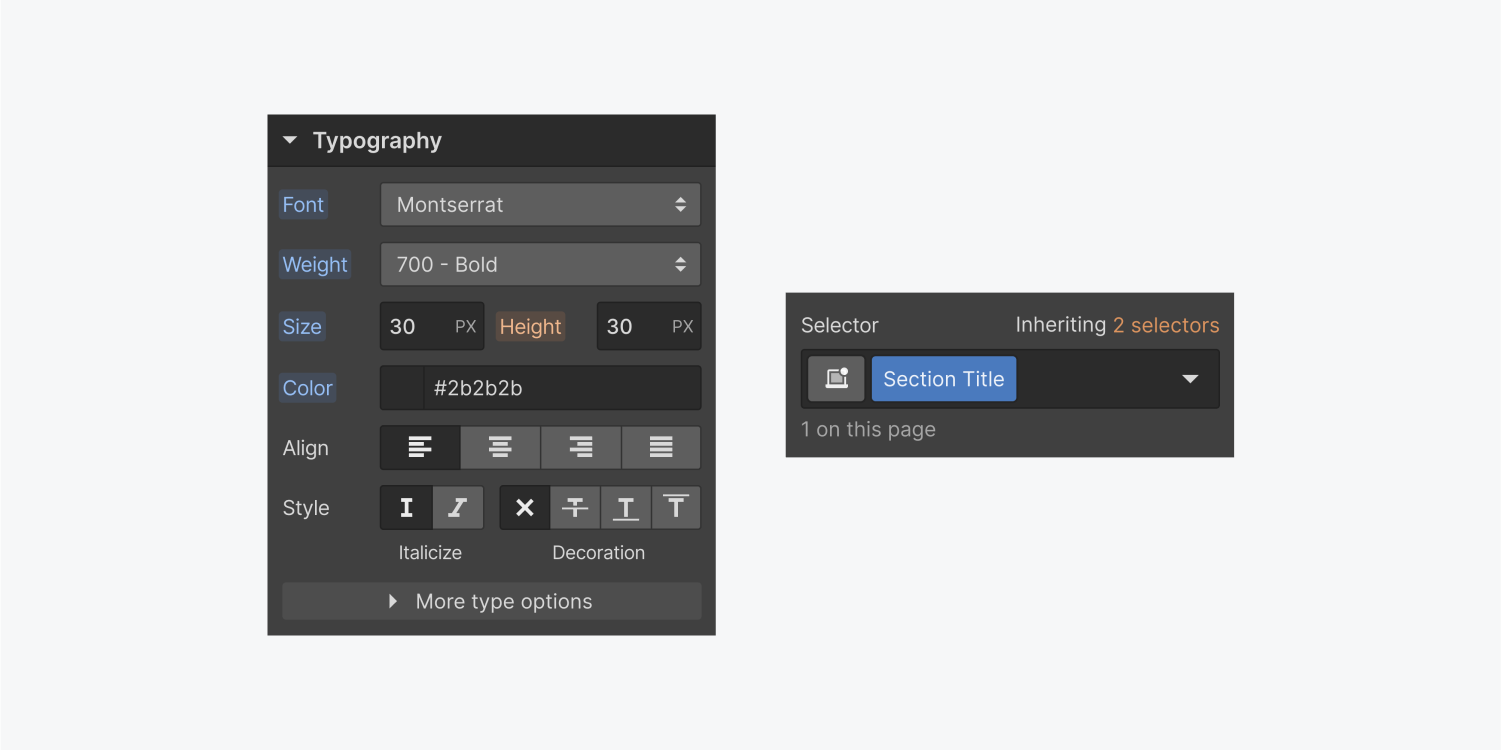This screenshot has height=751, width=1501.
Task: Apply overline decoration
Action: [x=676, y=508]
